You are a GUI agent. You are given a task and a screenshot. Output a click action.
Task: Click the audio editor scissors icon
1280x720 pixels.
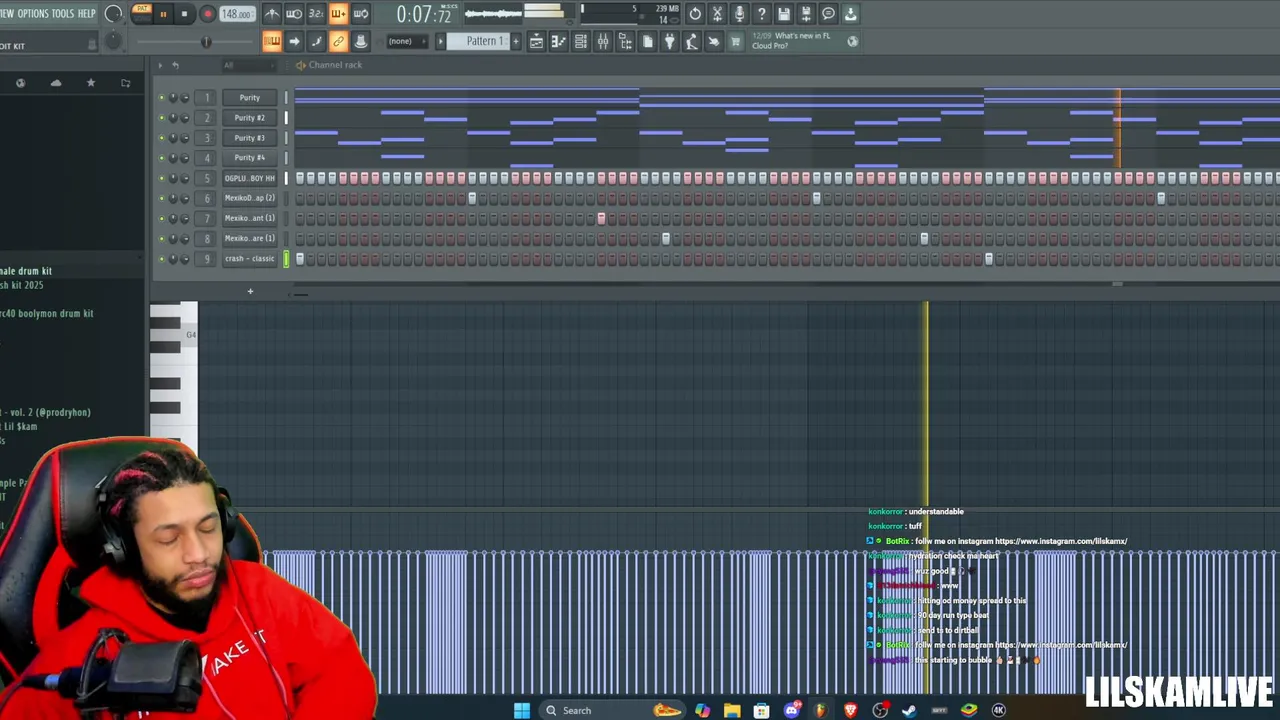[717, 14]
